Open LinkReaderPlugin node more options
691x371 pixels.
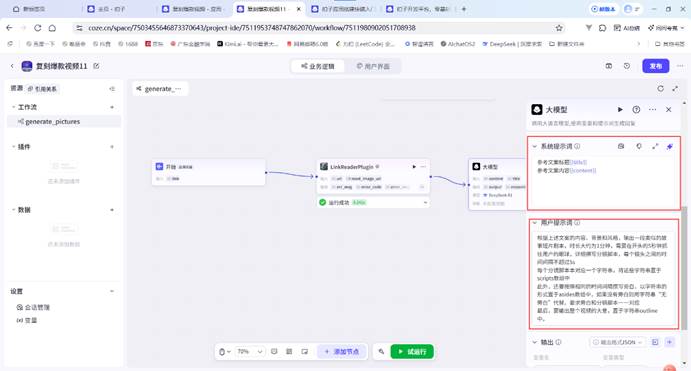pos(424,167)
